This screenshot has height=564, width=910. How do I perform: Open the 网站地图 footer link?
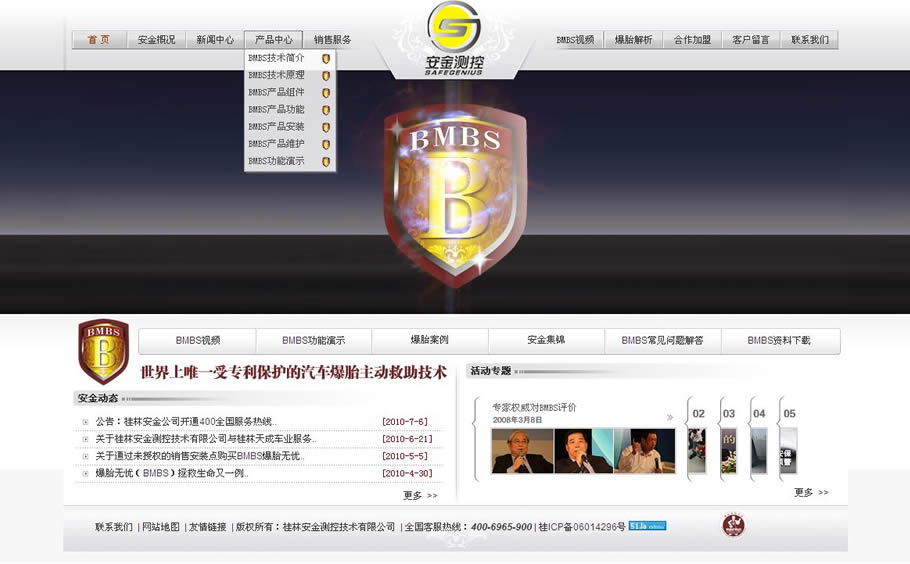[160, 527]
